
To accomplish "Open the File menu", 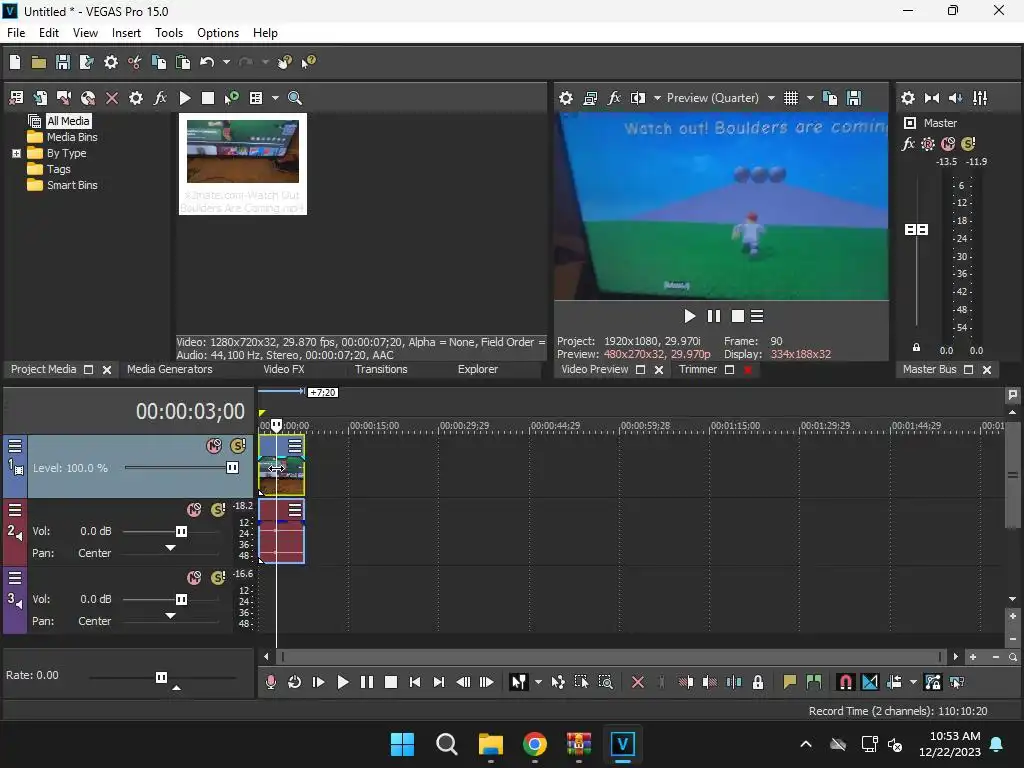I will 16,33.
